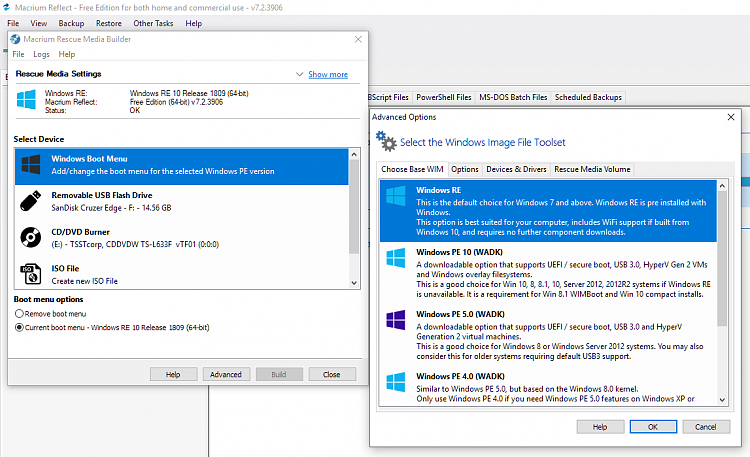The width and height of the screenshot is (750, 457).
Task: Click the Advanced button
Action: click(226, 374)
